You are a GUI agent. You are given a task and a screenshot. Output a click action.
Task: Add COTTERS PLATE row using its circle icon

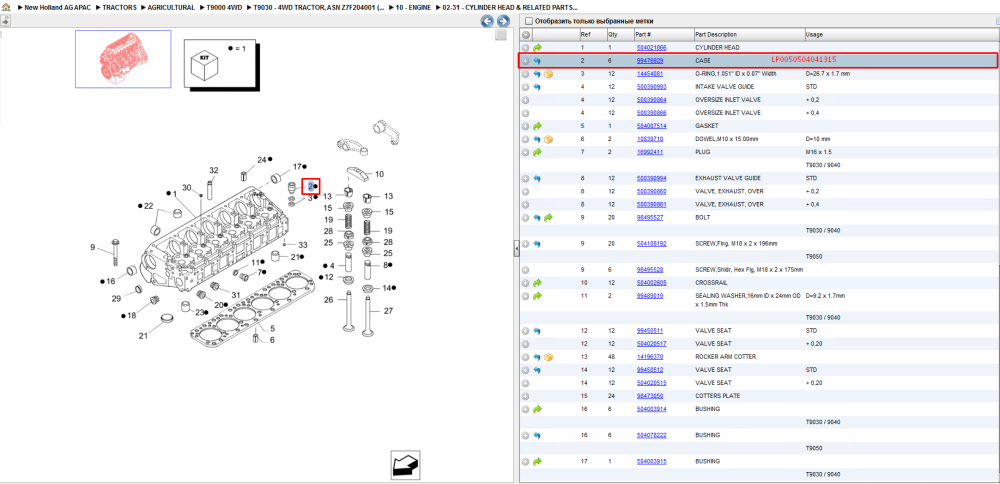(x=526, y=396)
